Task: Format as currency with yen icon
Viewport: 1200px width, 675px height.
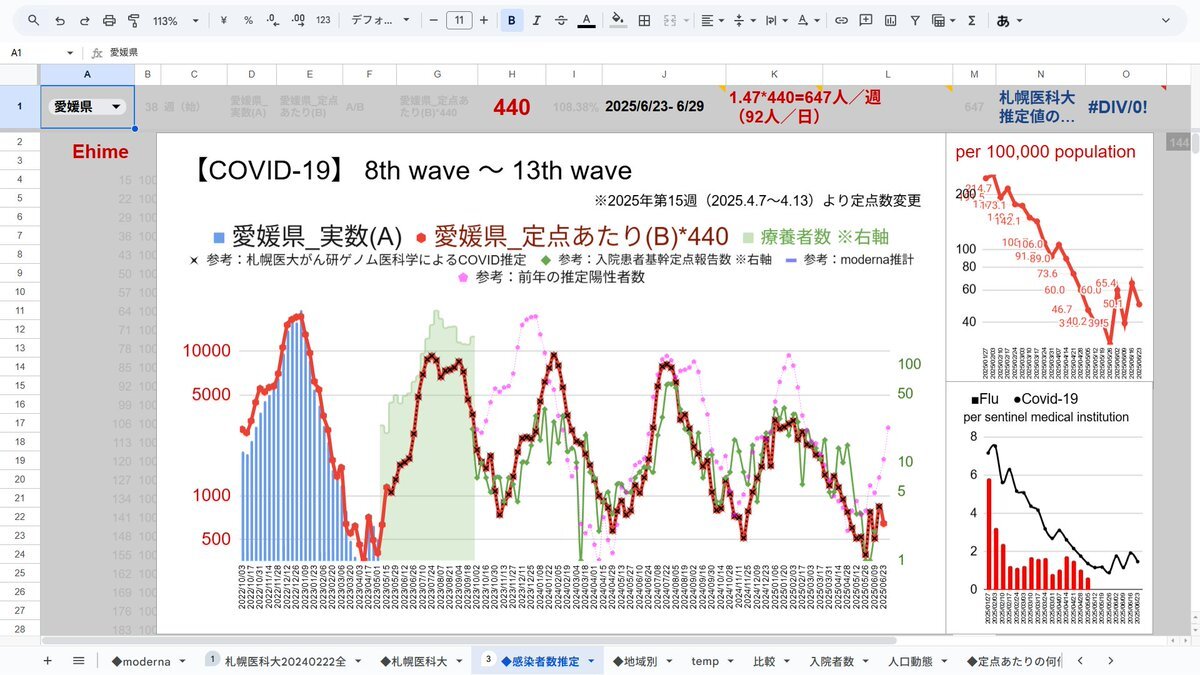Action: (222, 20)
